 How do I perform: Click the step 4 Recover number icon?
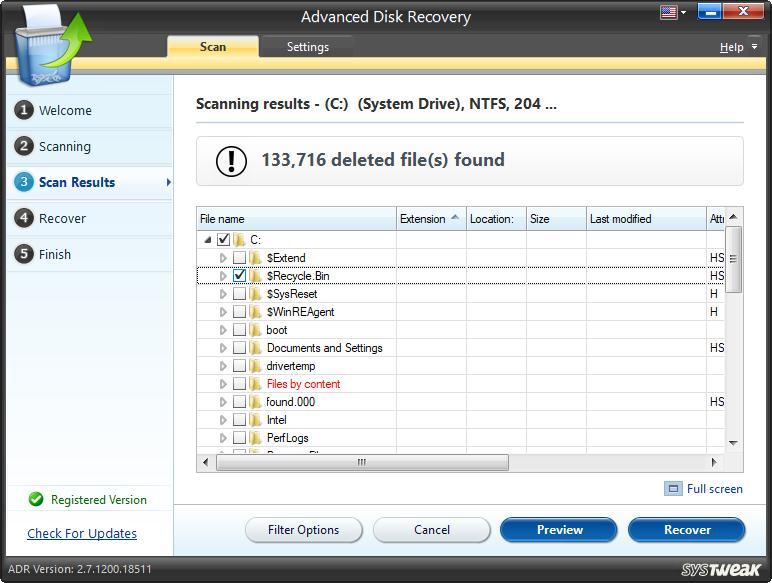point(24,218)
